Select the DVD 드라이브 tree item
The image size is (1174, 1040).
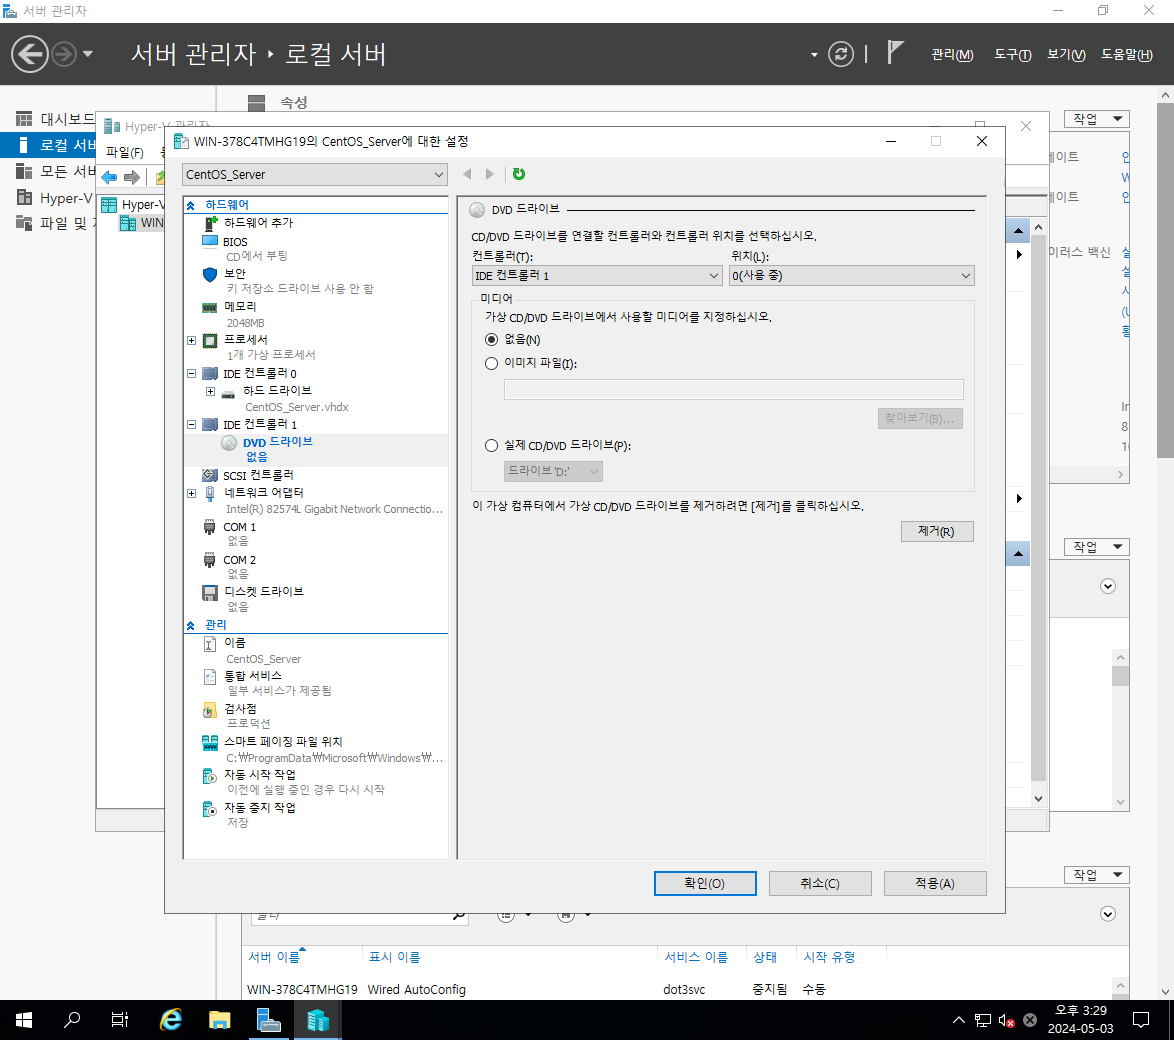277,443
